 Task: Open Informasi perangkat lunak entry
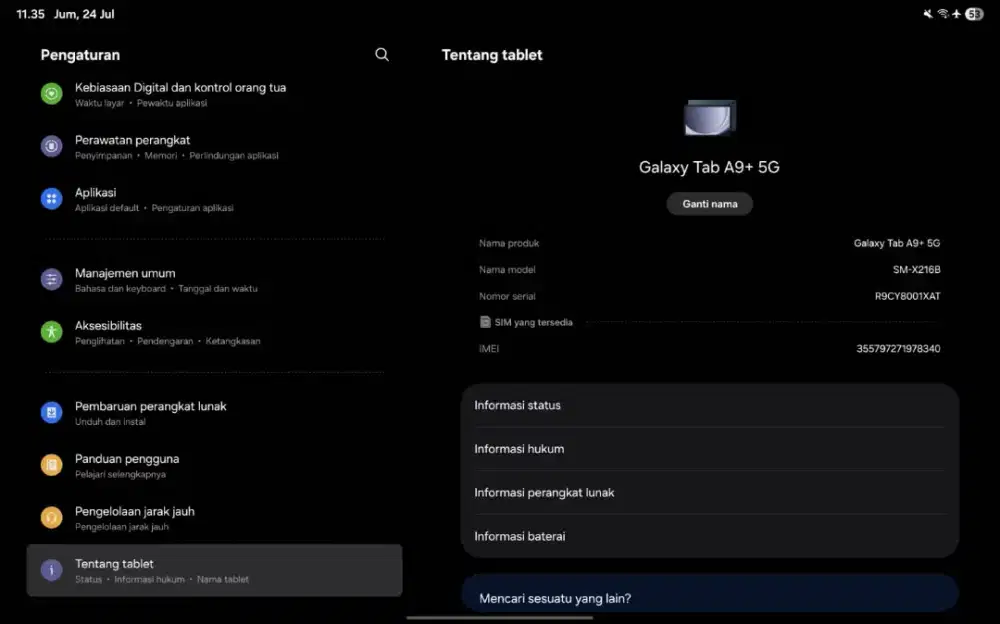pyautogui.click(x=710, y=493)
